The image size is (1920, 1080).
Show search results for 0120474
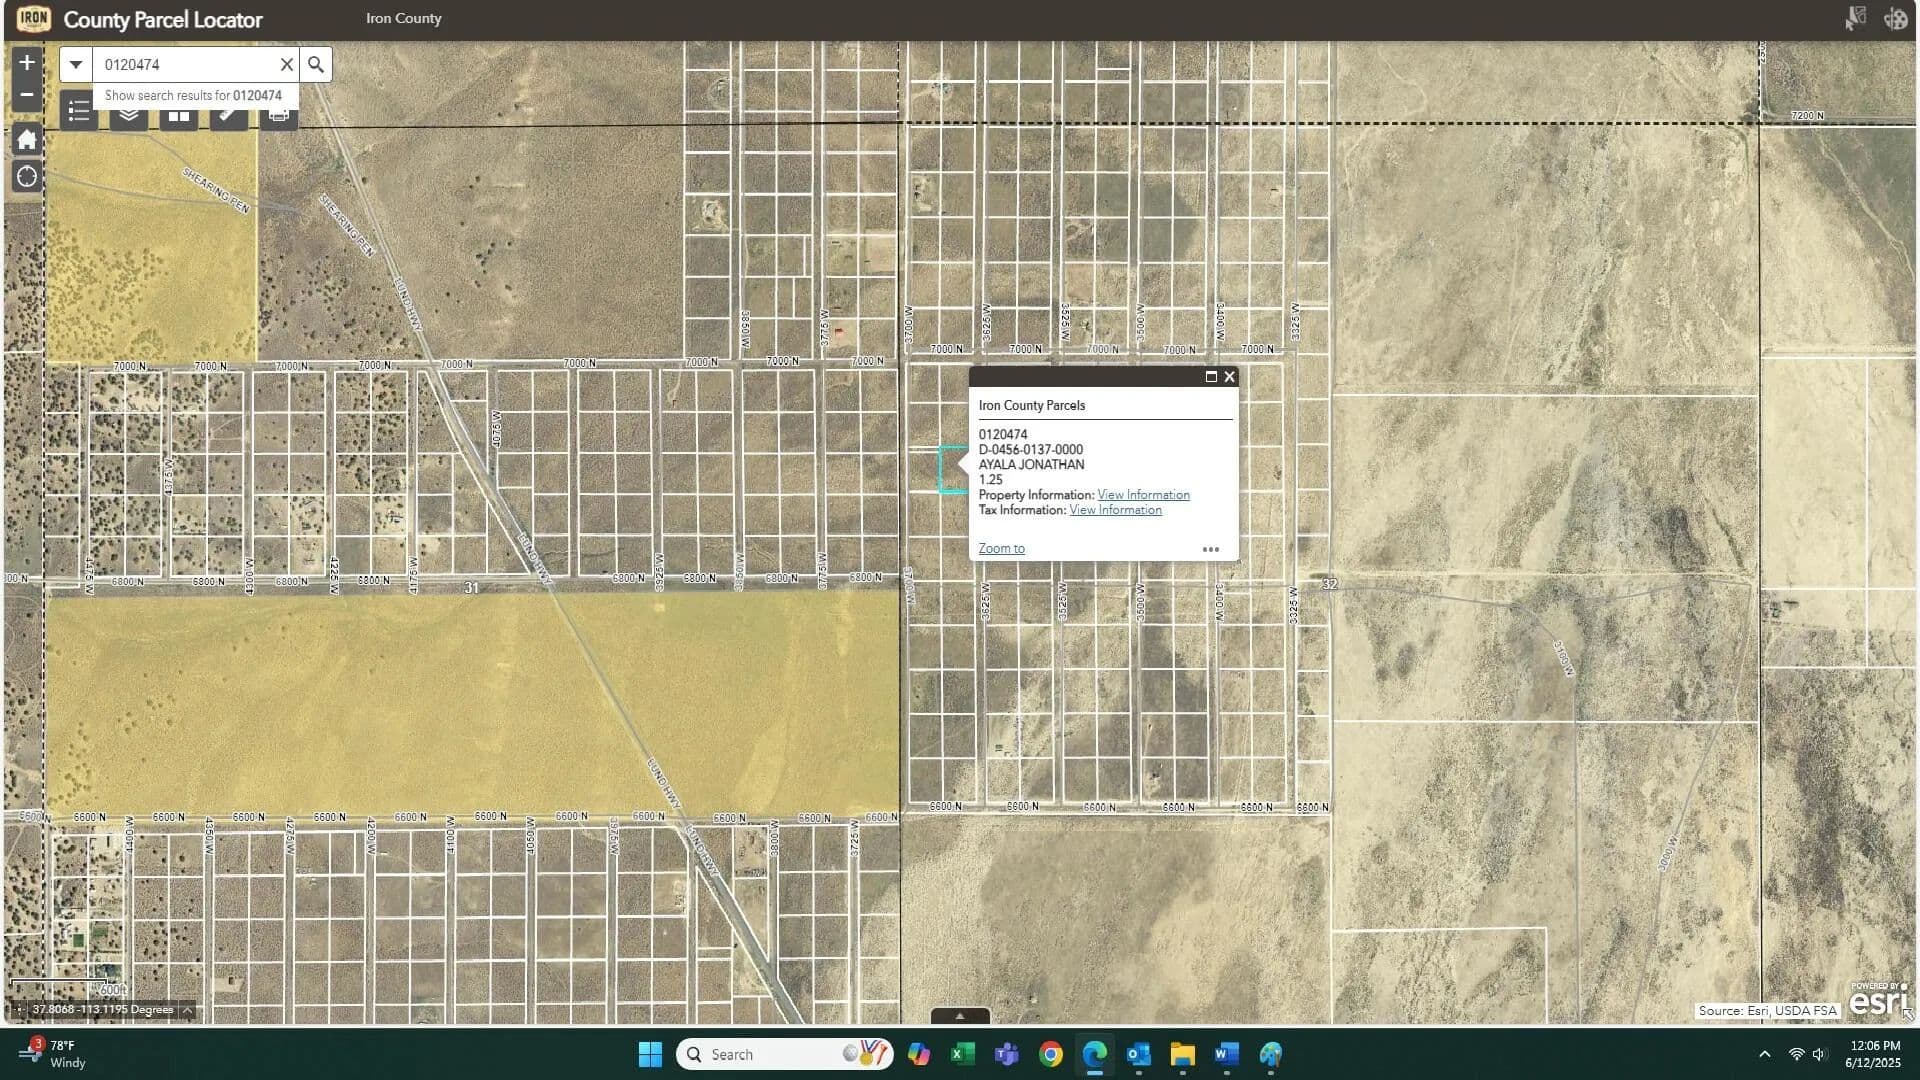click(x=193, y=96)
